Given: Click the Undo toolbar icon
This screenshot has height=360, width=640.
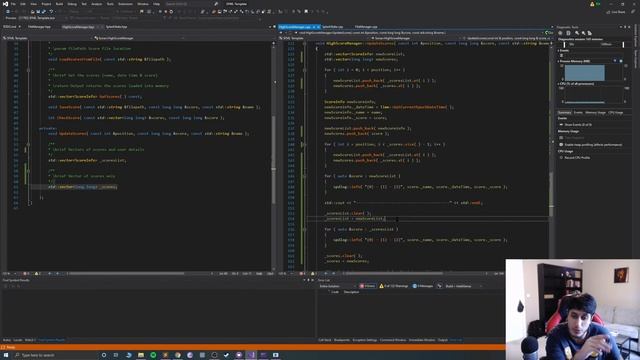Looking at the screenshot, I should pos(51,11).
